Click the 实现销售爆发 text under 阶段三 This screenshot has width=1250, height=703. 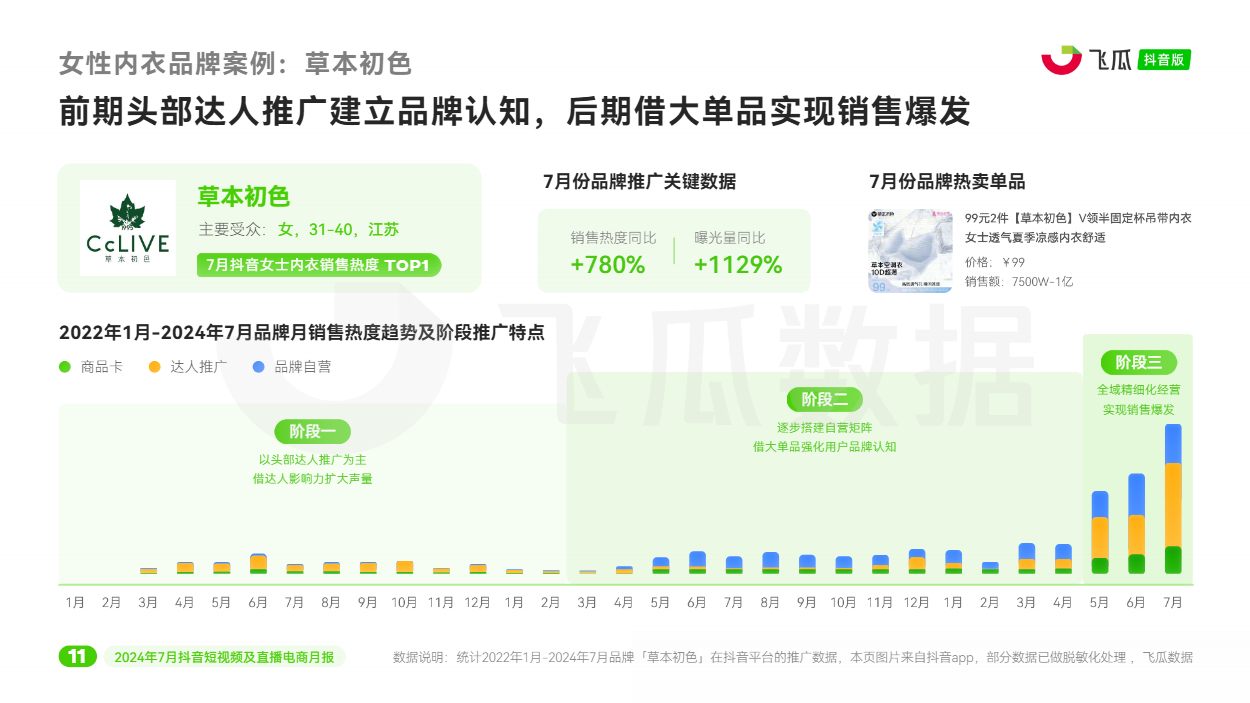[x=1138, y=410]
